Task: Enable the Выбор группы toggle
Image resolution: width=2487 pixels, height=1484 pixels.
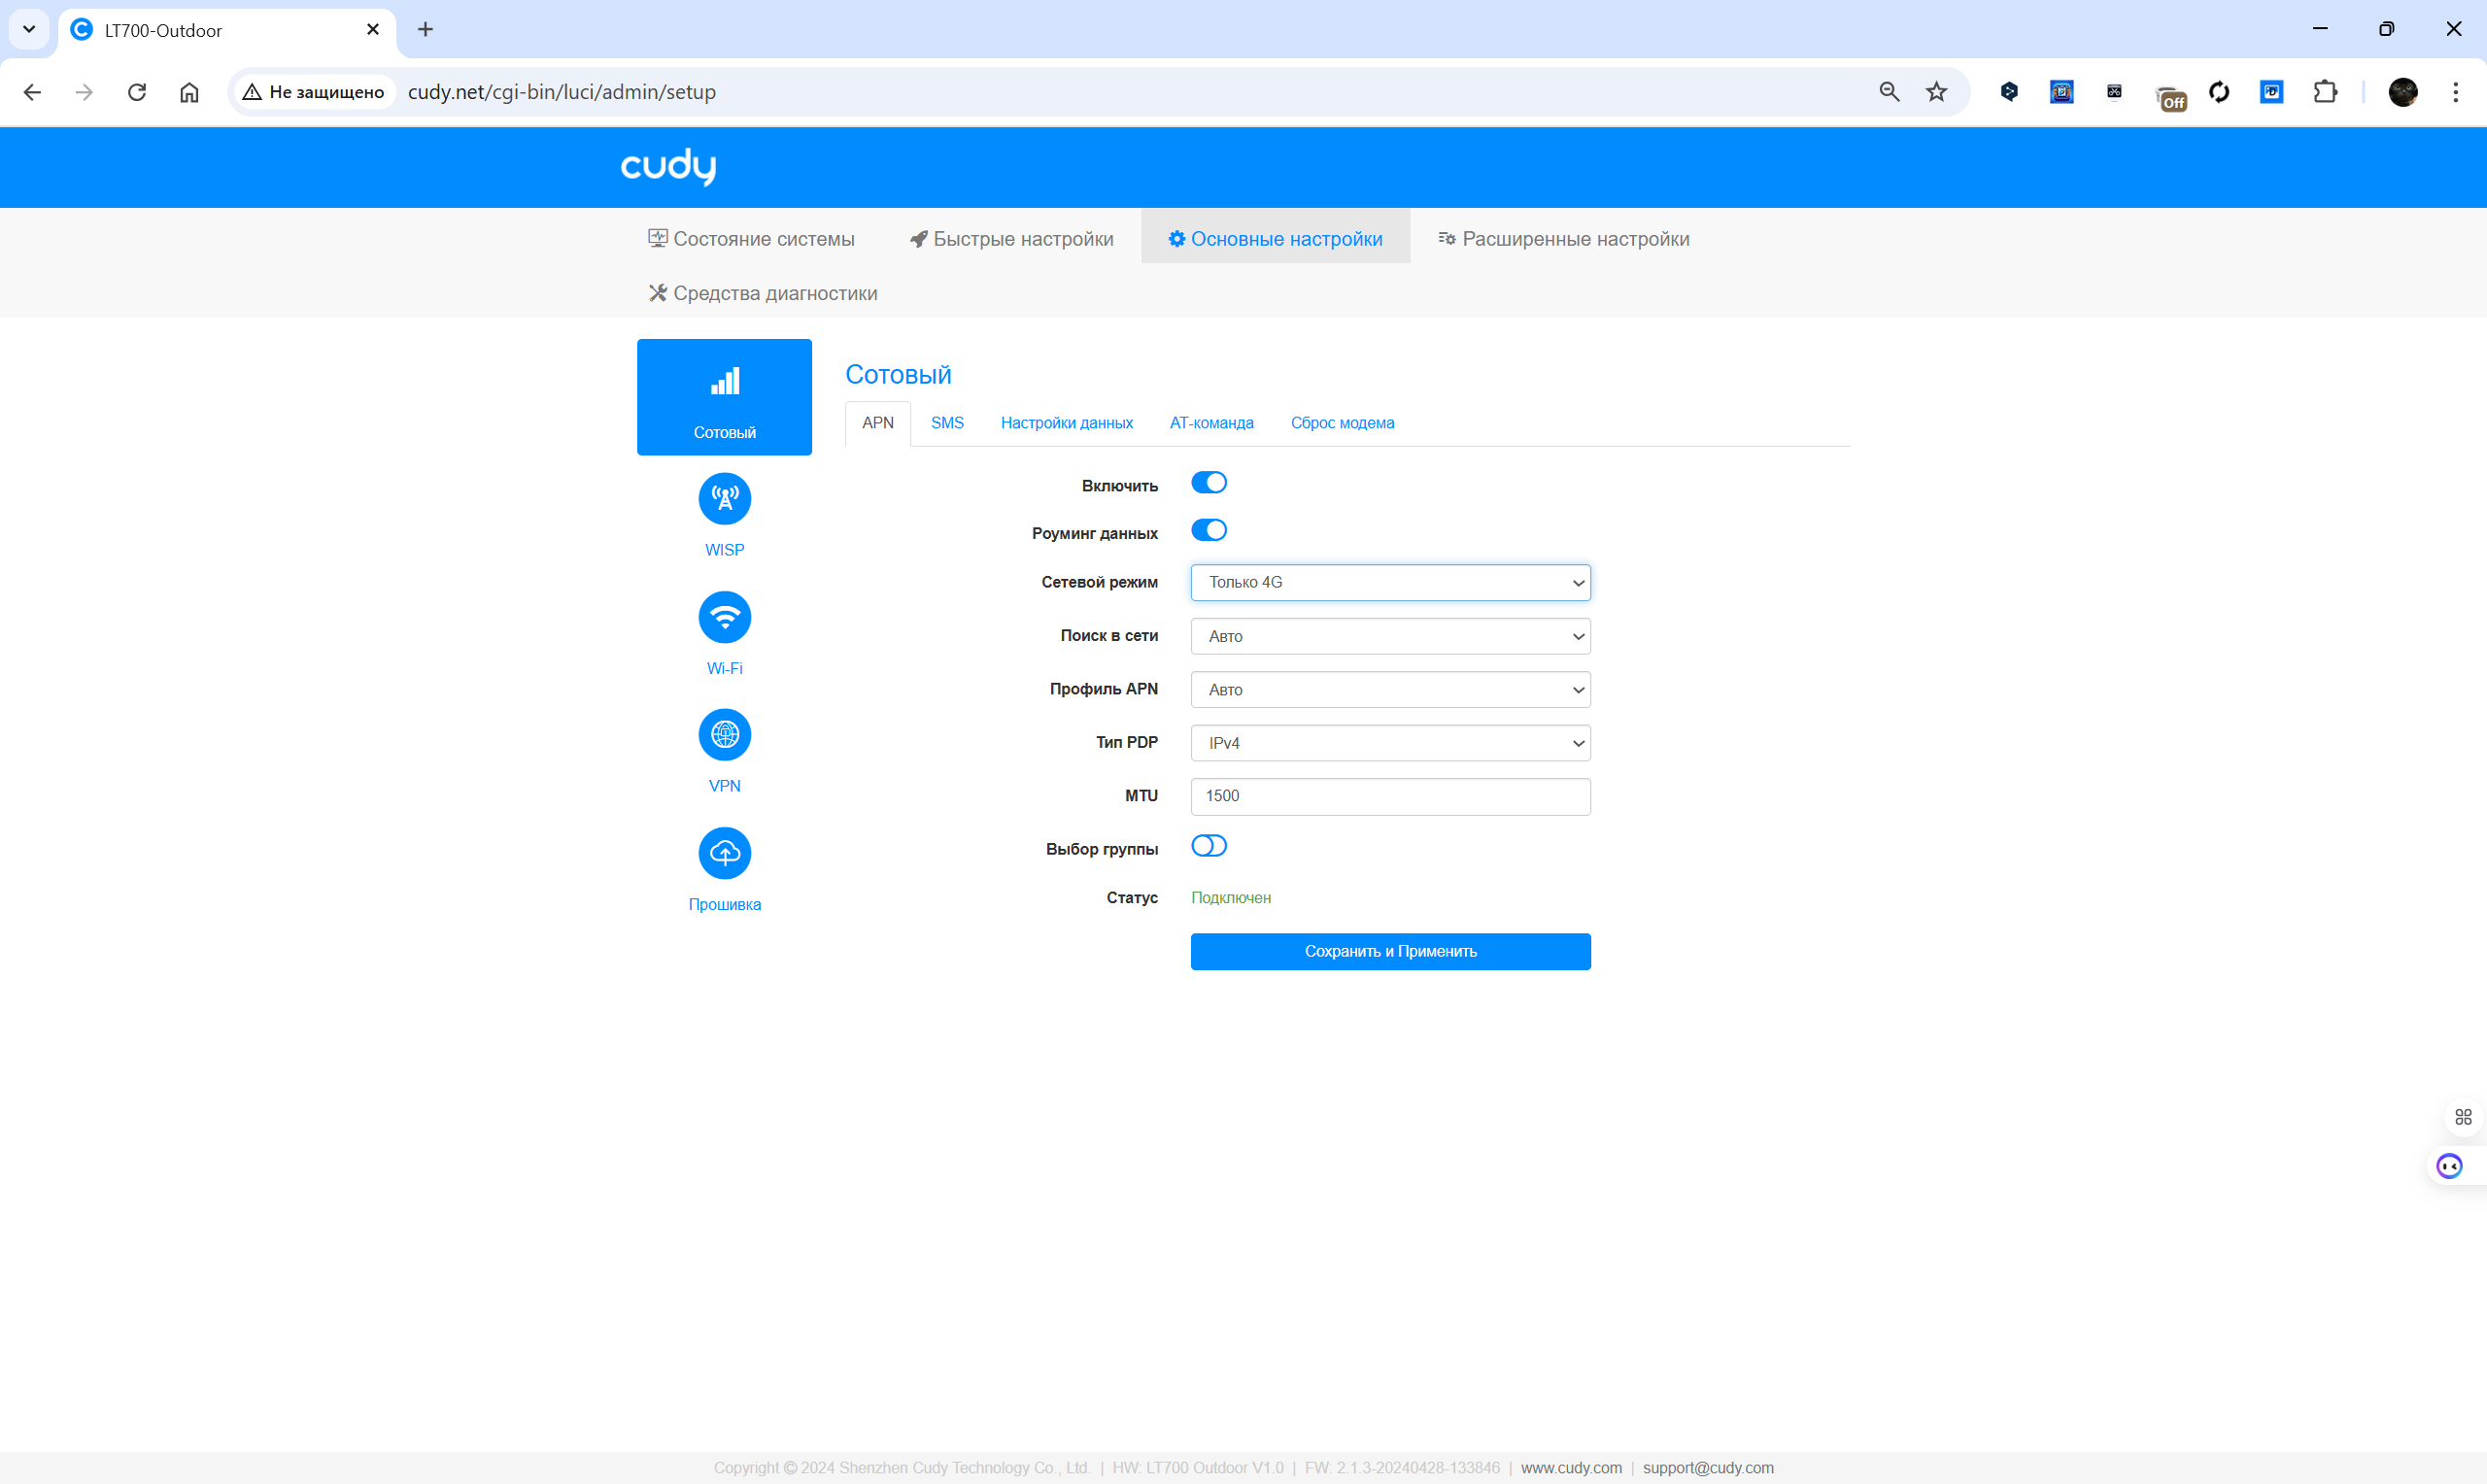Action: [x=1208, y=846]
